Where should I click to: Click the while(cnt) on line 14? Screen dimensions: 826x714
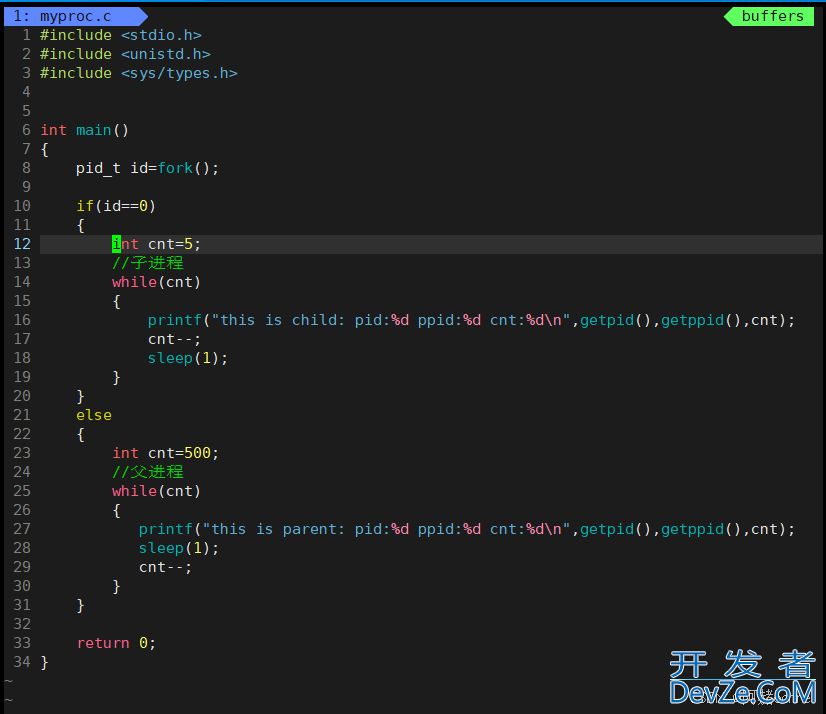tap(156, 282)
